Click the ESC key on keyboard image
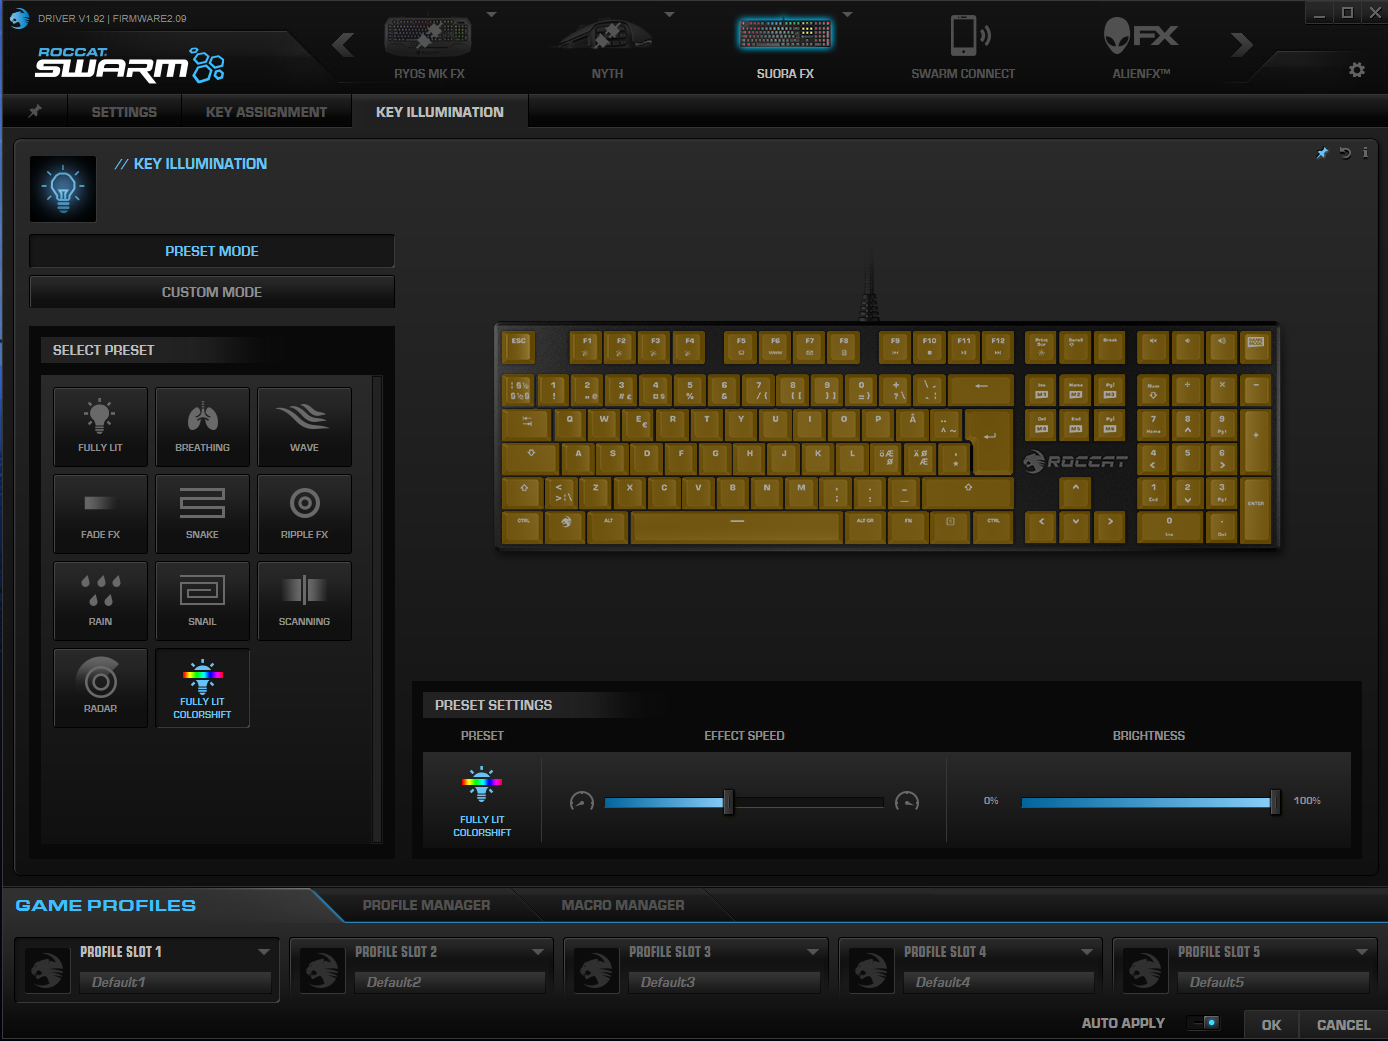Viewport: 1388px width, 1041px height. click(x=518, y=347)
